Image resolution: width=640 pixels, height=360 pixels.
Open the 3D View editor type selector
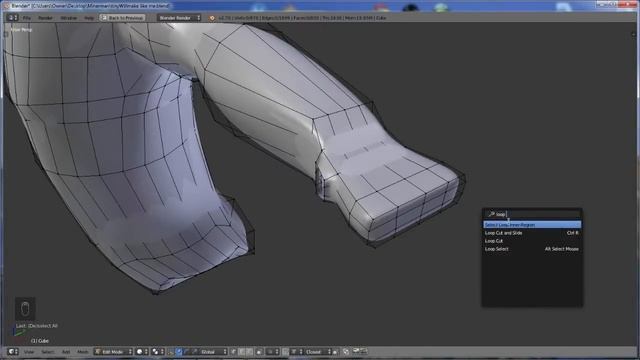pyautogui.click(x=13, y=351)
